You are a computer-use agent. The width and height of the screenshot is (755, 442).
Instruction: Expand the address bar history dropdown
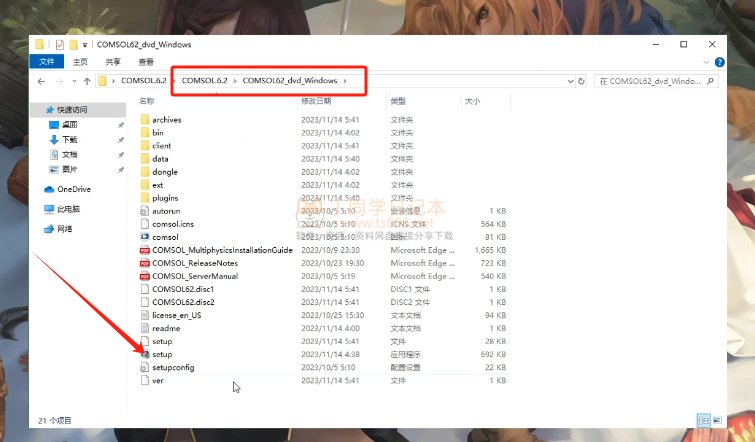570,81
